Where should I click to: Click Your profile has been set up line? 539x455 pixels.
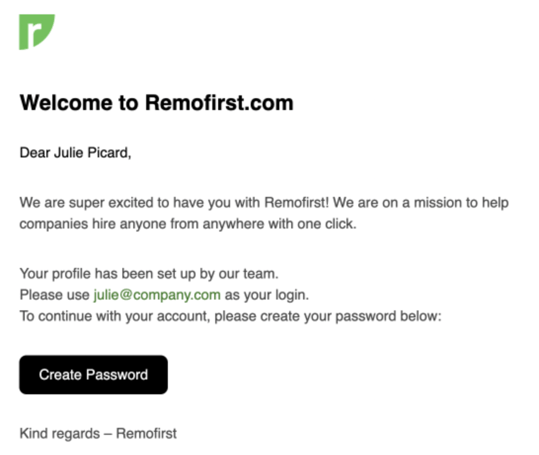click(149, 274)
